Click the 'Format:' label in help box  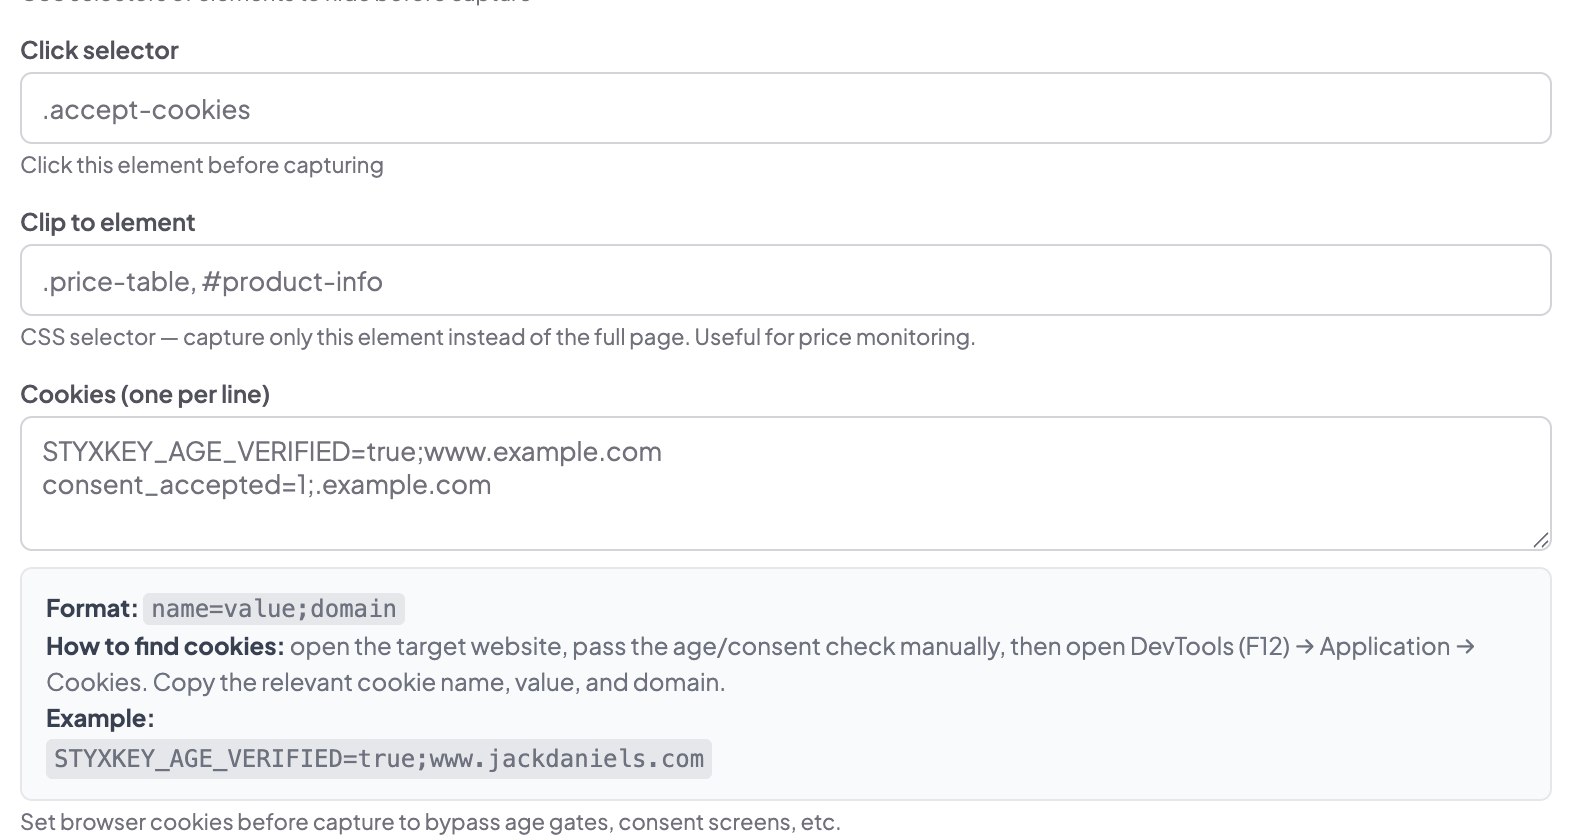pyautogui.click(x=92, y=608)
